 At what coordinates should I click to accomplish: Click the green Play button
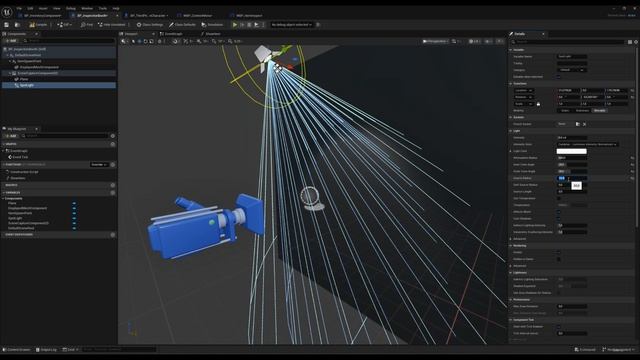(x=235, y=25)
